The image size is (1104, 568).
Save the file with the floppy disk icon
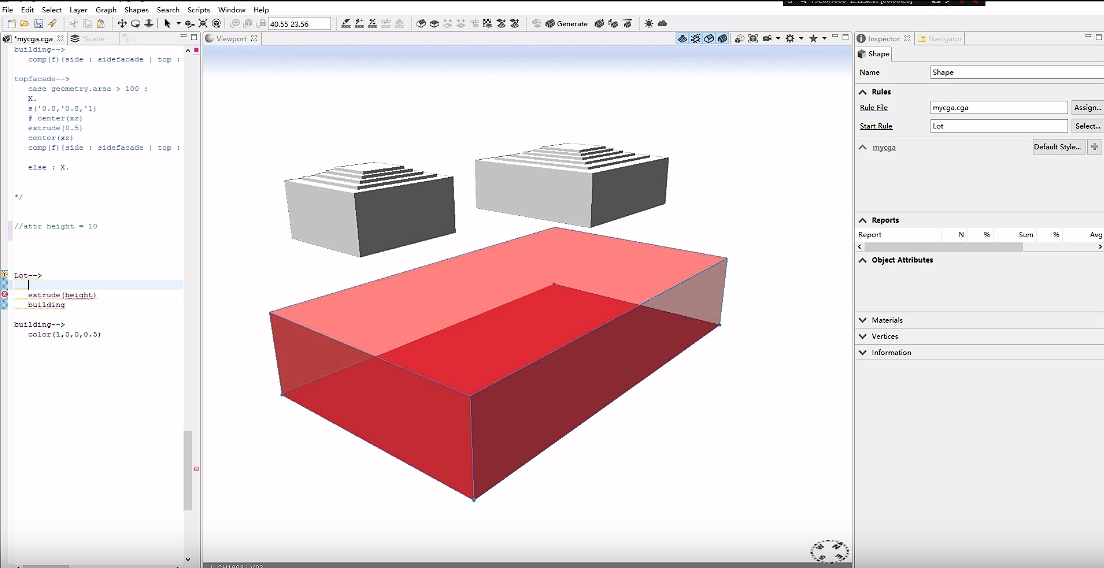click(38, 23)
